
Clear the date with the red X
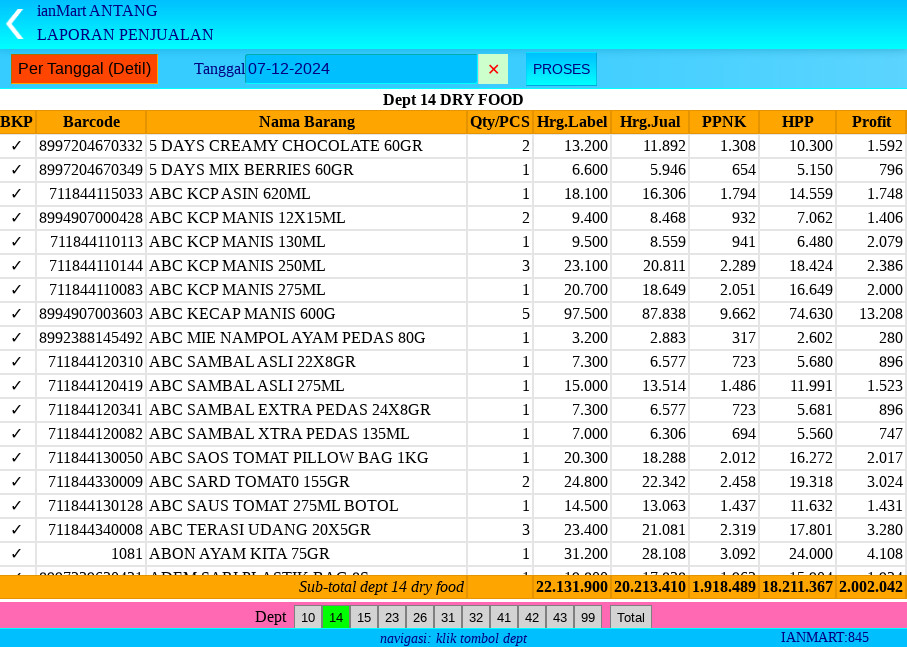[x=493, y=69]
